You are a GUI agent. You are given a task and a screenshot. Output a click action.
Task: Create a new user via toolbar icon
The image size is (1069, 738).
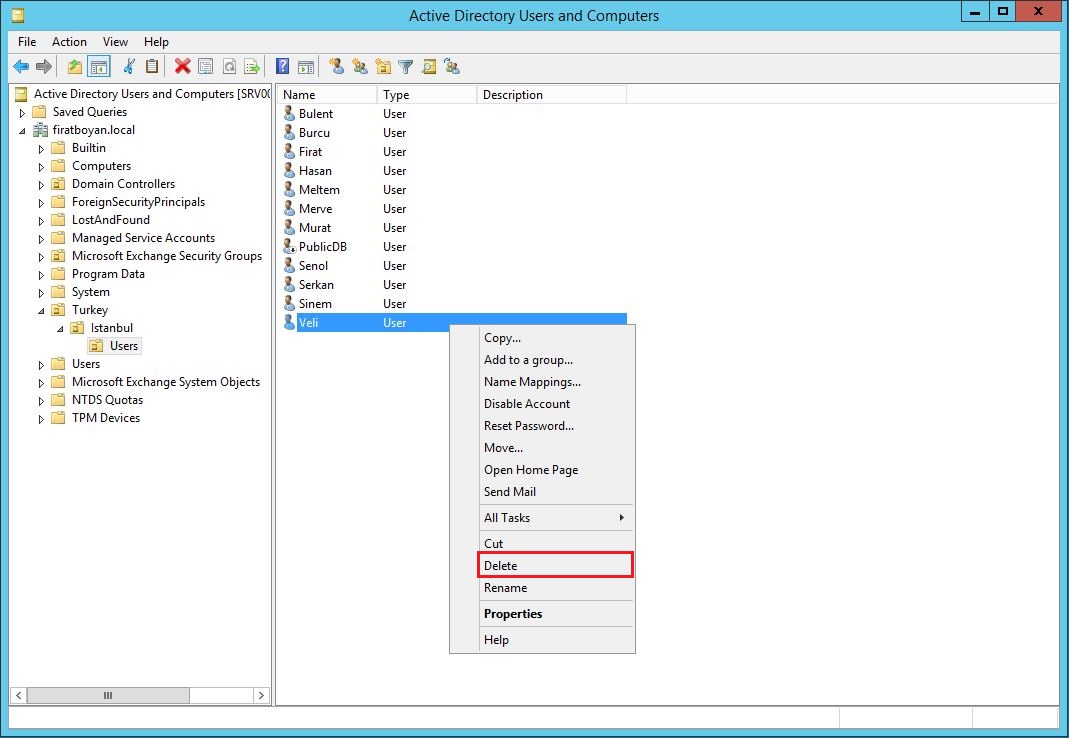336,67
